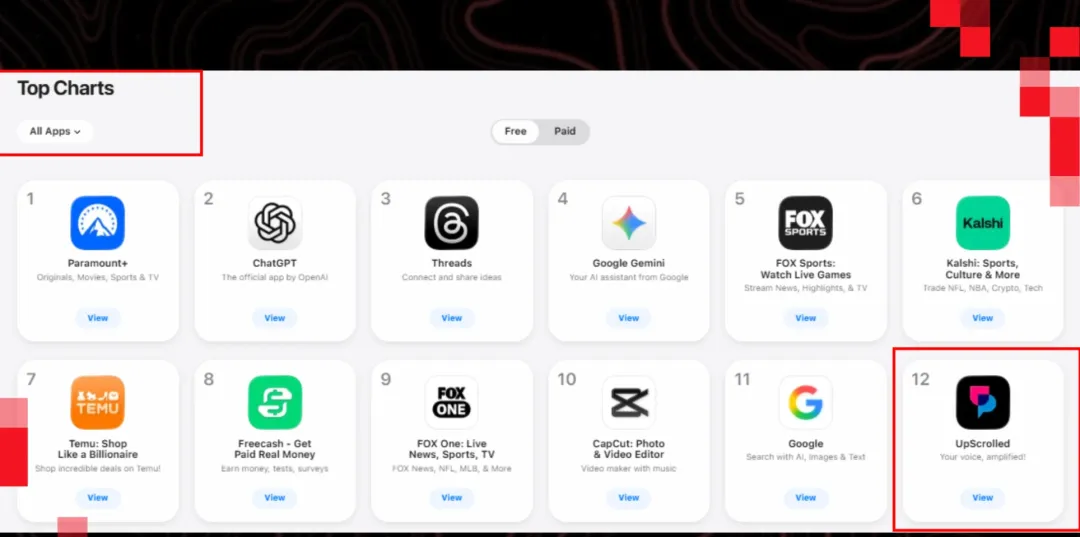Click View button for Google app
1080x537 pixels.
[x=806, y=498]
